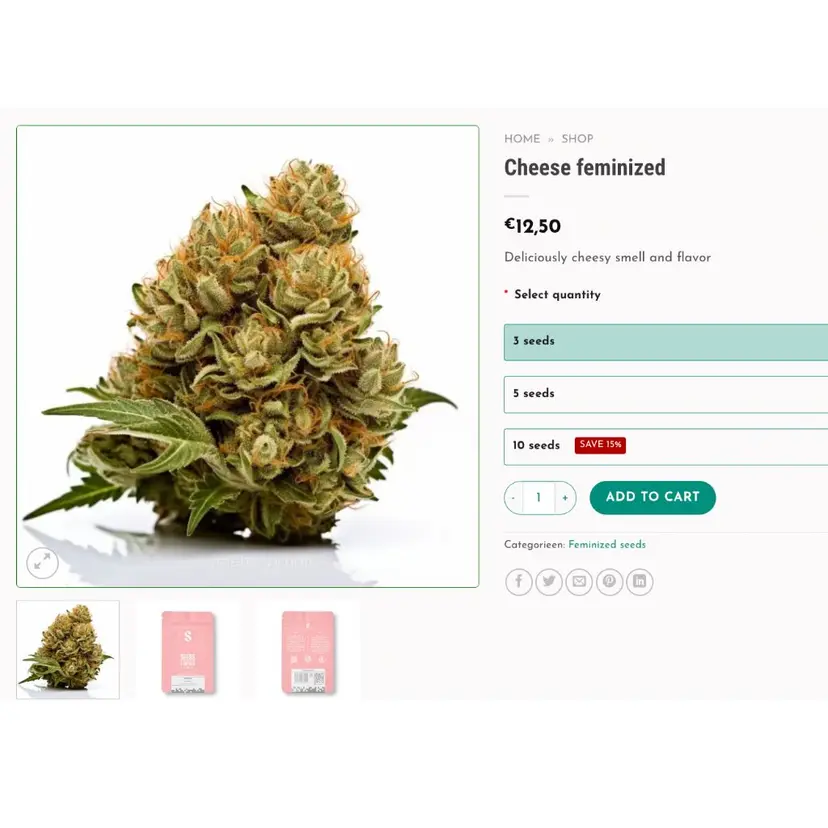Go to HOME breadcrumb
The image size is (828, 828).
[x=522, y=139]
